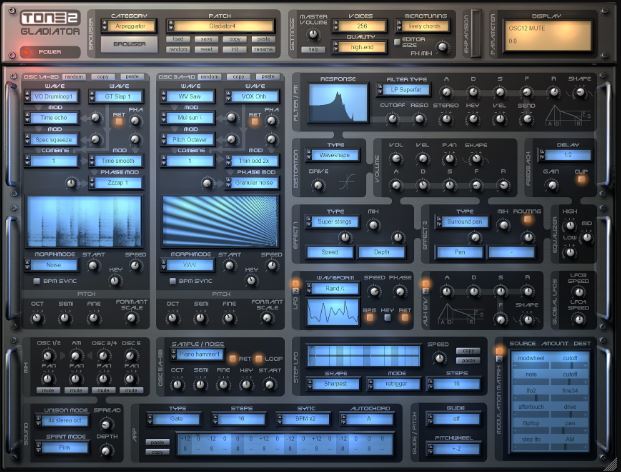The width and height of the screenshot is (621, 472).
Task: Open the Voices selector showing 256
Action: click(360, 26)
